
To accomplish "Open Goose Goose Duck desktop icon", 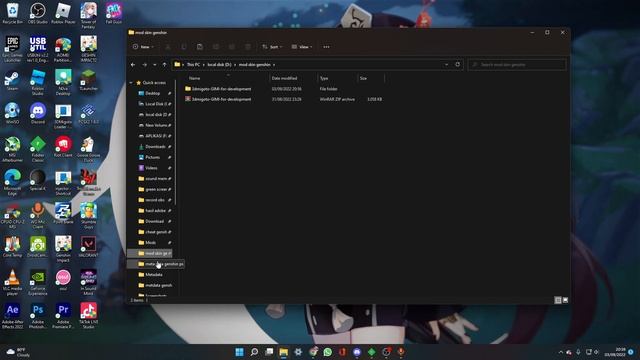I will click(88, 149).
